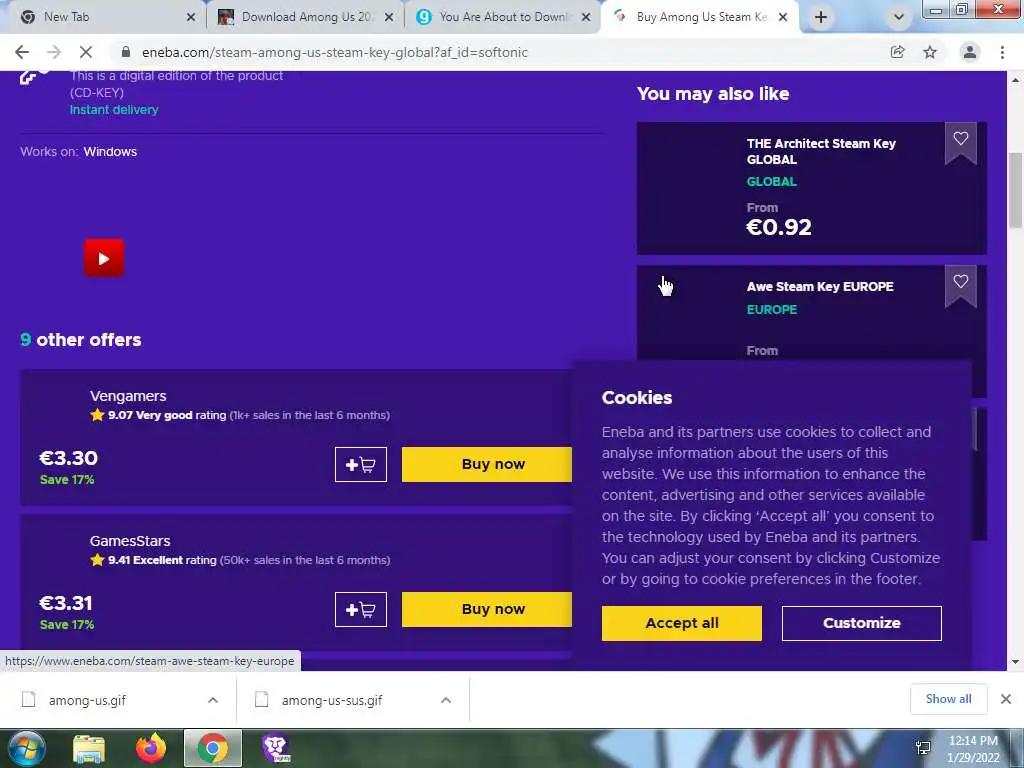Screen dimensions: 1024x768
Task: Click the €0.92 price
Action: tap(779, 227)
